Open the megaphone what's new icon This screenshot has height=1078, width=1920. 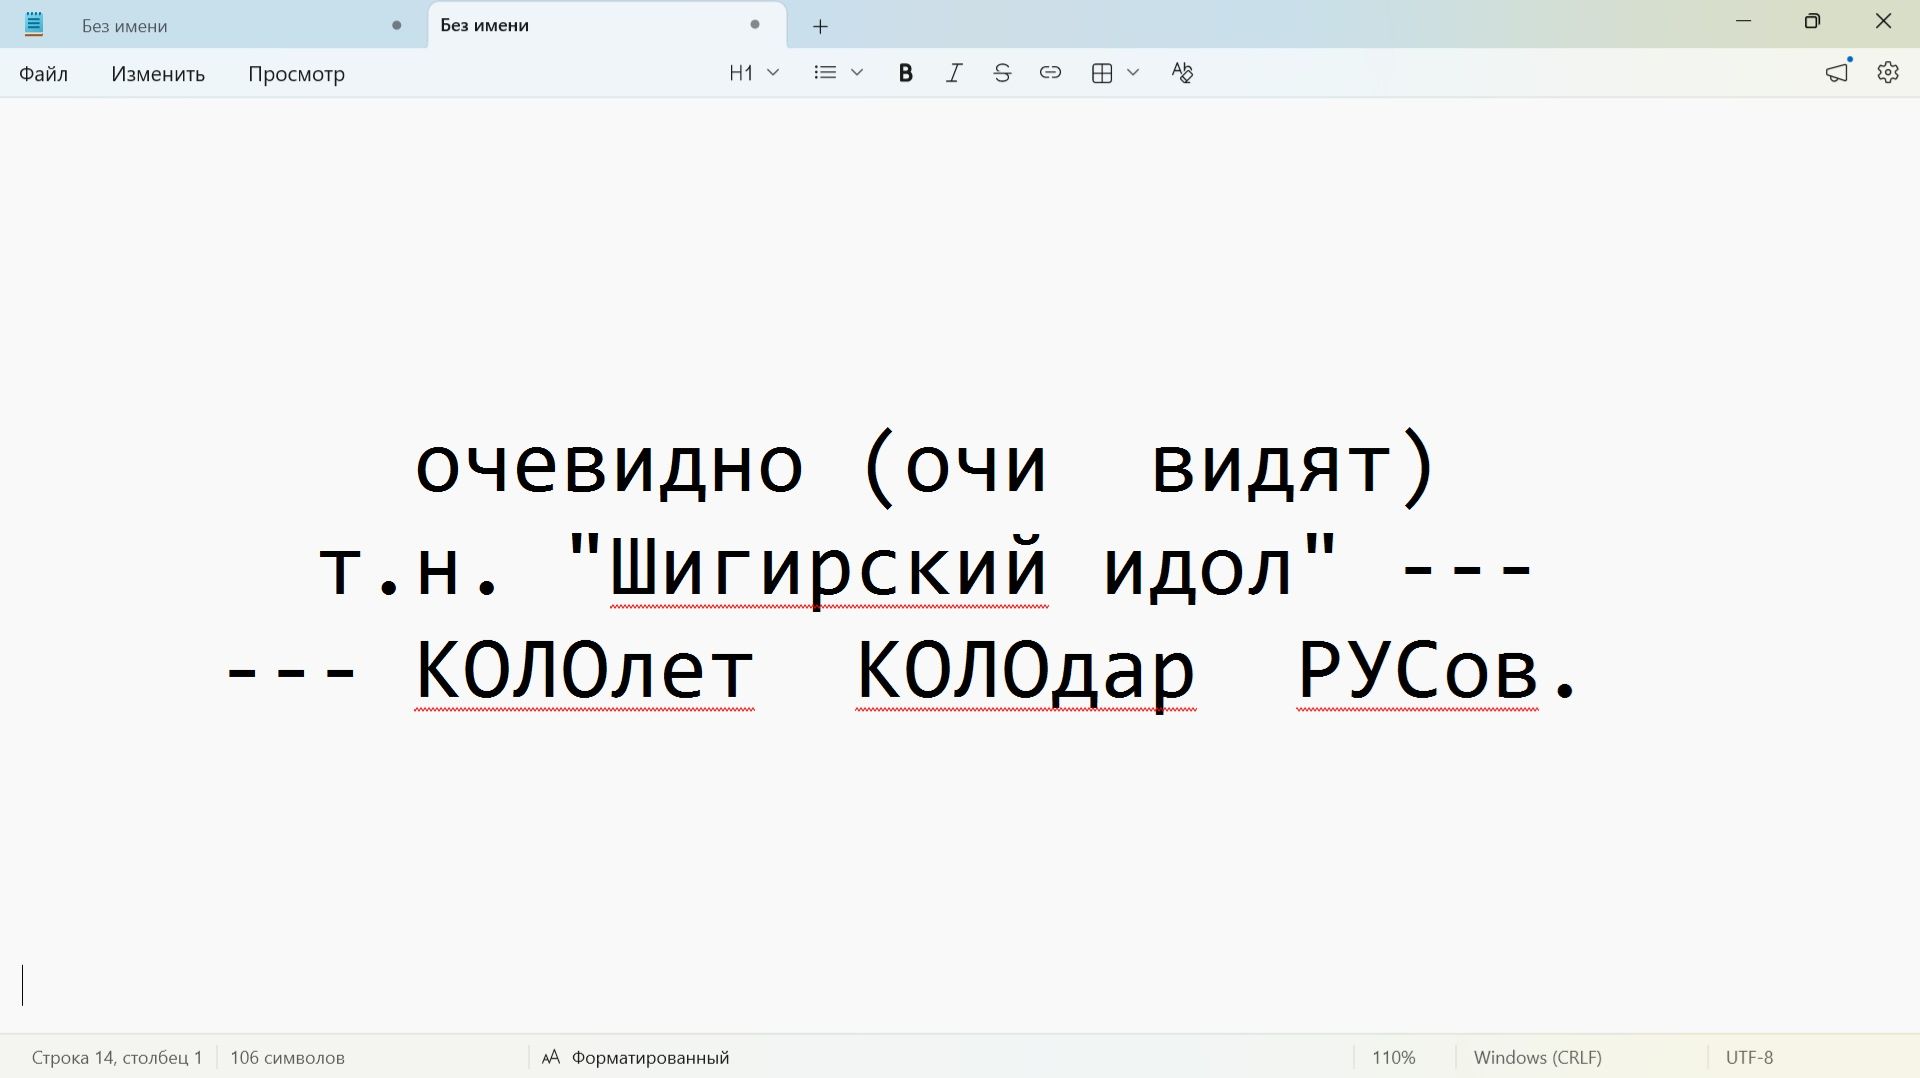coord(1838,73)
